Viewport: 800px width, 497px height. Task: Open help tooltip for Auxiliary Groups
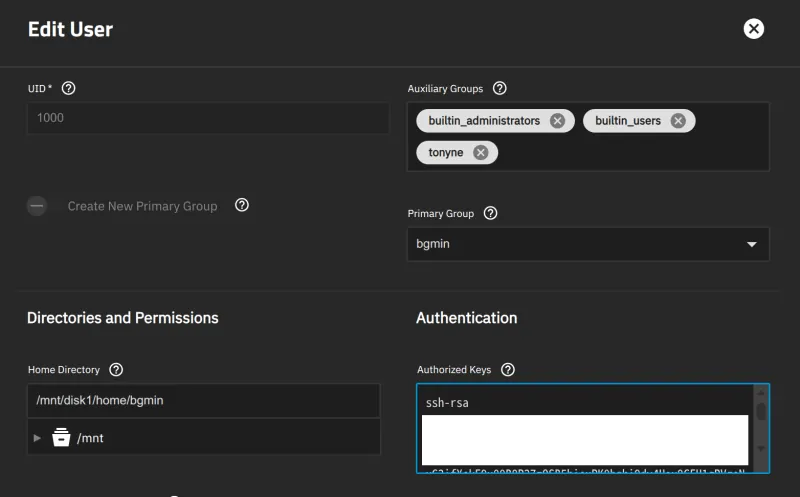[499, 88]
